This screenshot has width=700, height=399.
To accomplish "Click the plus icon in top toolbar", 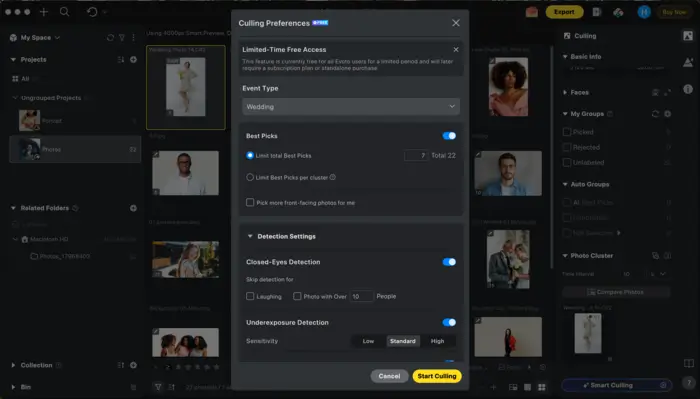I will point(44,12).
